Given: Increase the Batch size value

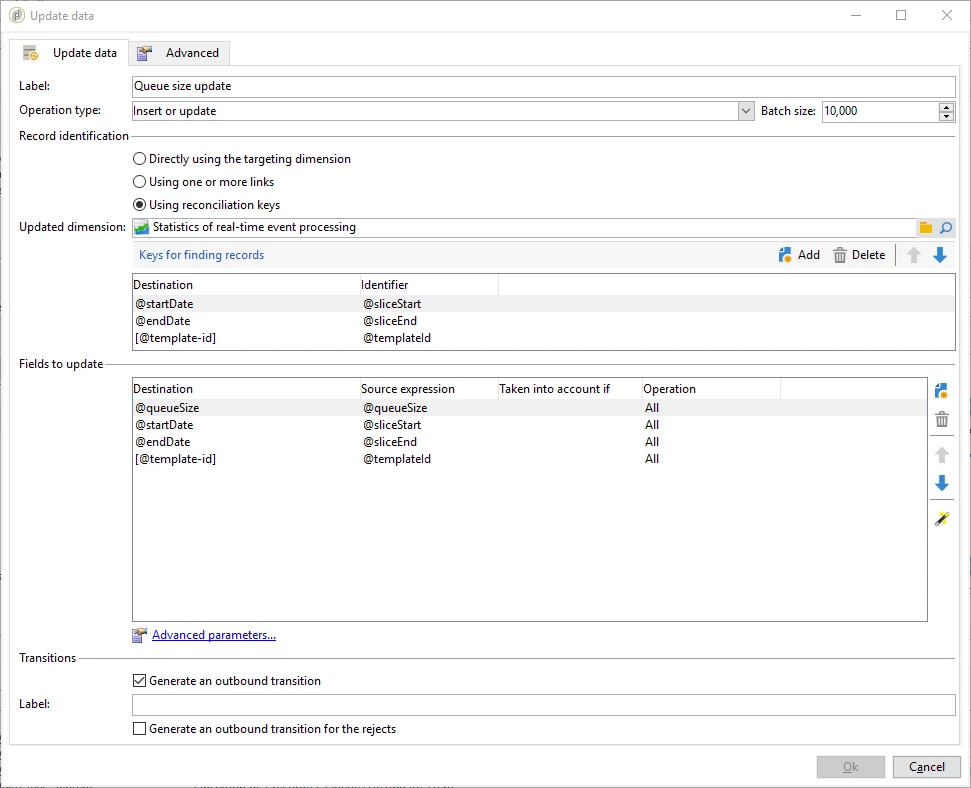Looking at the screenshot, I should (x=946, y=107).
